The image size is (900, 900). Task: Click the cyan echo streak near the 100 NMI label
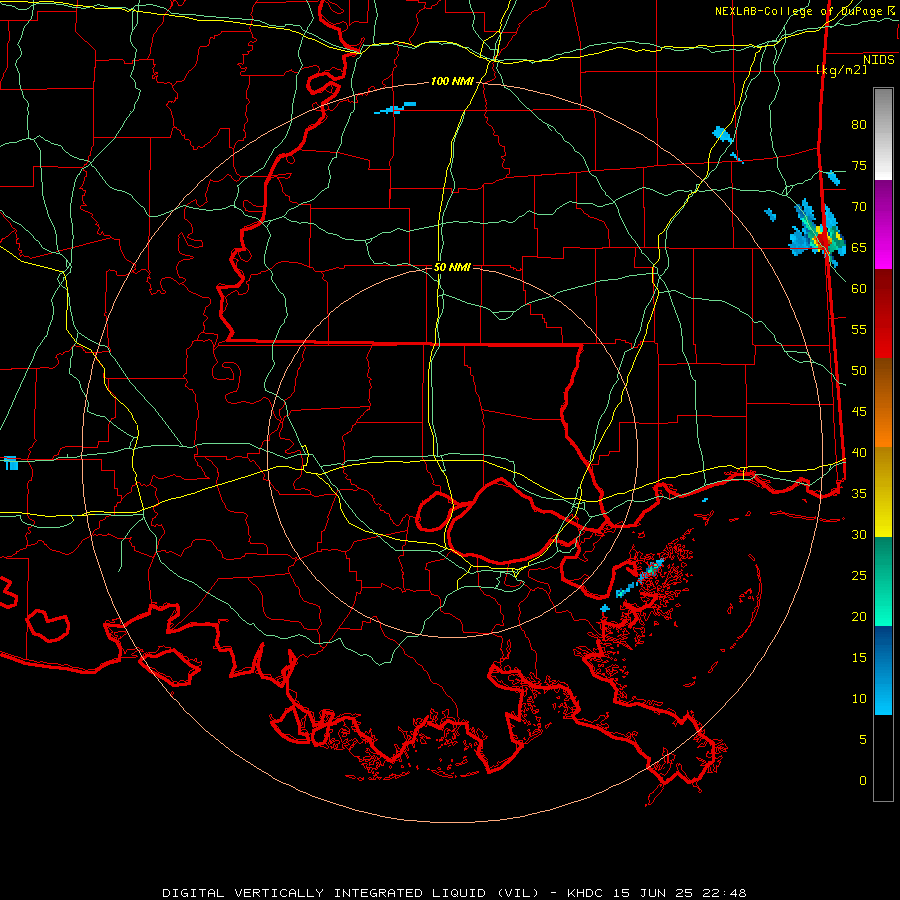pos(395,108)
